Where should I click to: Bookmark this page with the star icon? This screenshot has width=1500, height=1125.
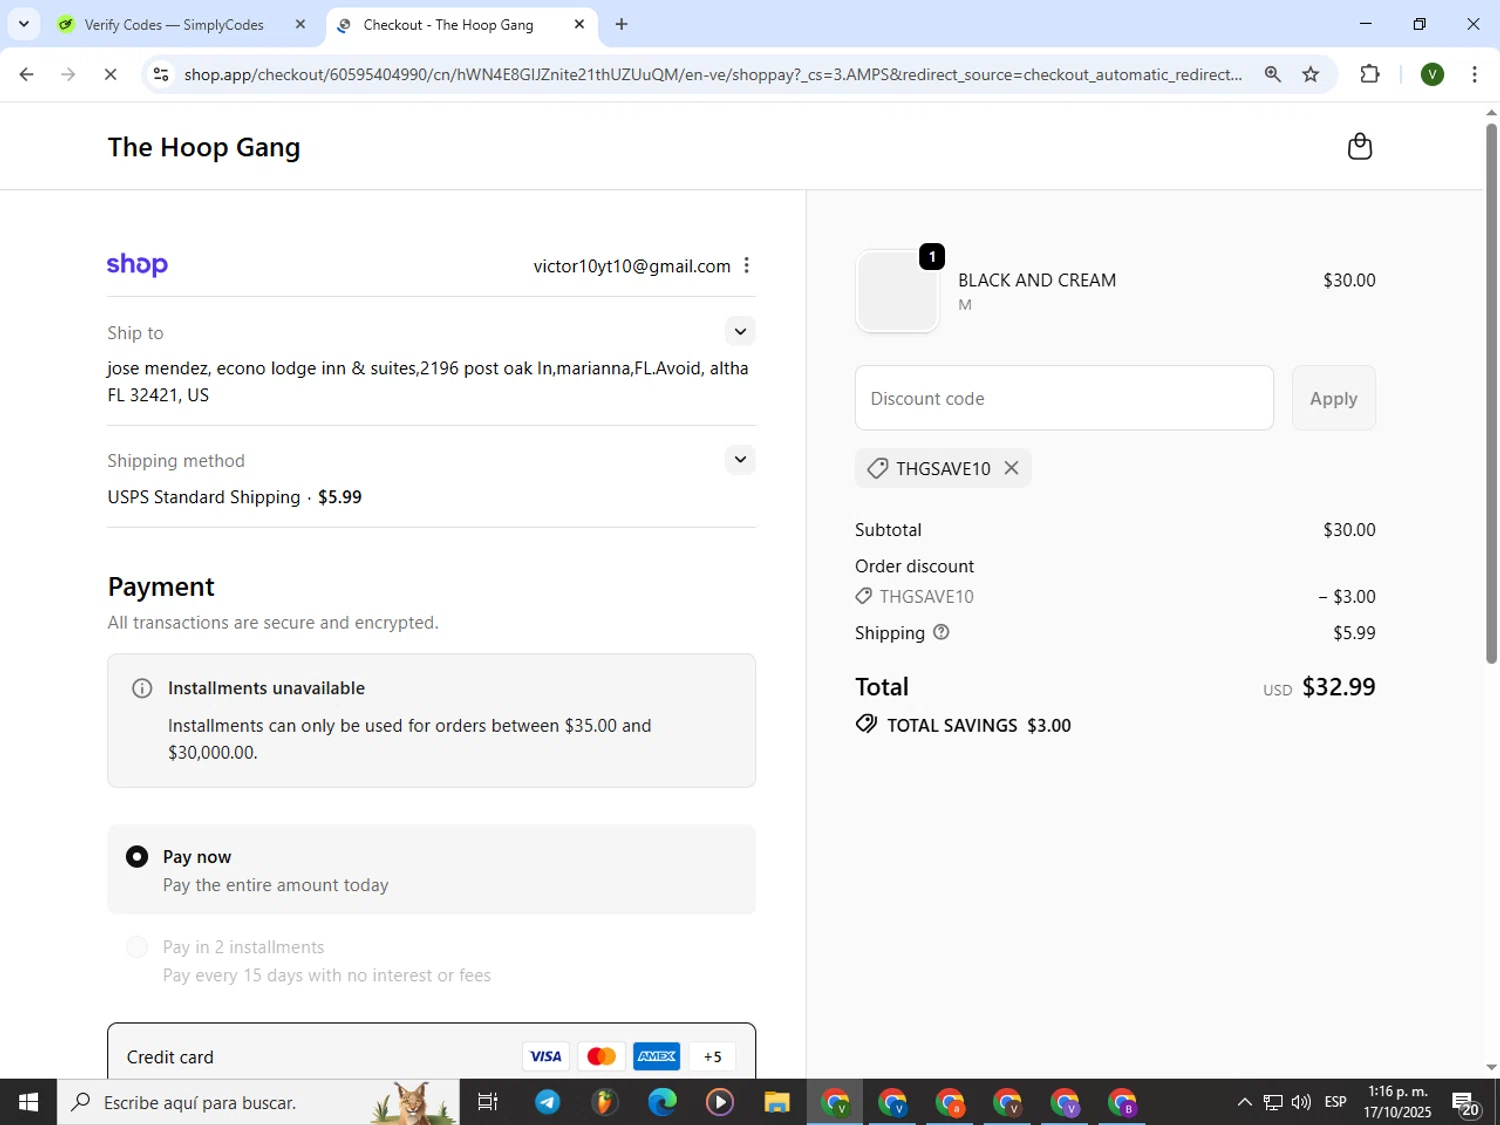click(x=1310, y=74)
